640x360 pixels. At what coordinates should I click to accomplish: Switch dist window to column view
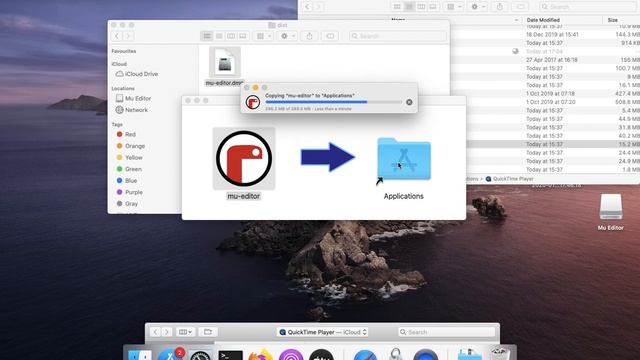pos(231,36)
